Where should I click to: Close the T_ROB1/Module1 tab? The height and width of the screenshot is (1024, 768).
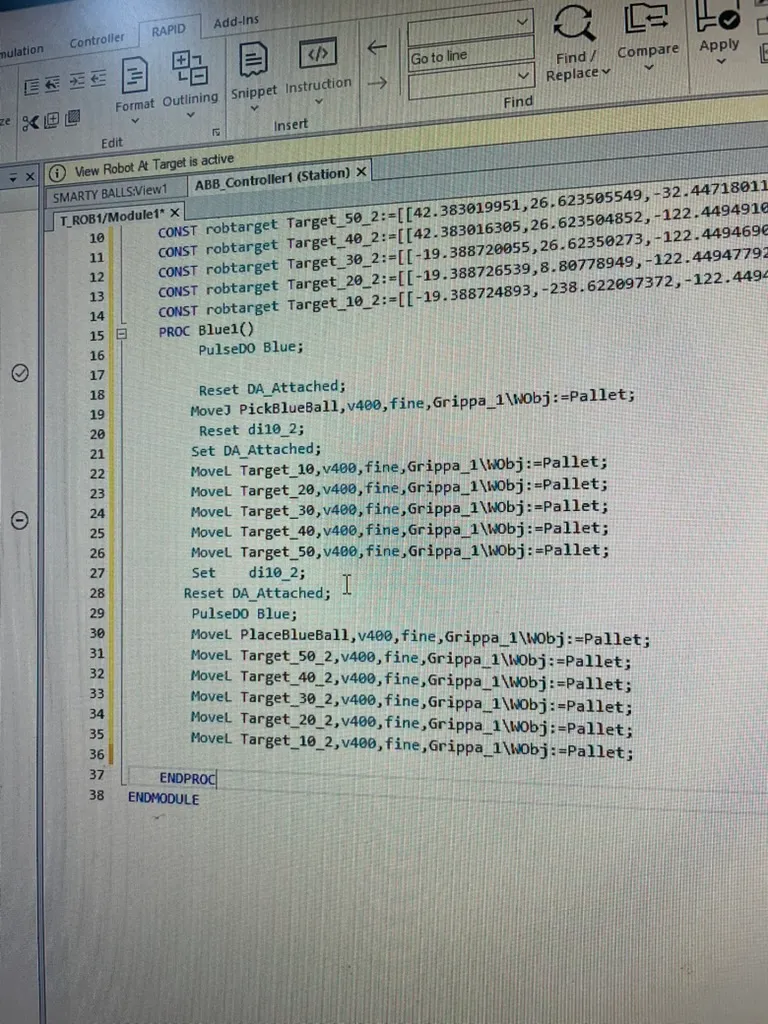coord(174,213)
